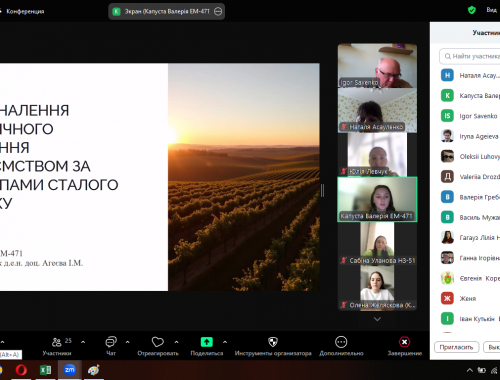Click the red End meeting icon
500x380 pixels.
pos(404,342)
